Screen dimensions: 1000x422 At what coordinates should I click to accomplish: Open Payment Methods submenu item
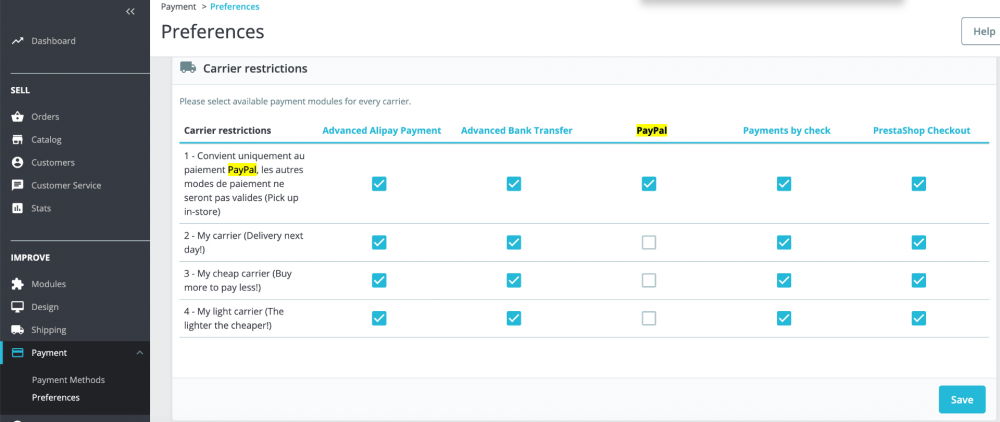[x=68, y=380]
